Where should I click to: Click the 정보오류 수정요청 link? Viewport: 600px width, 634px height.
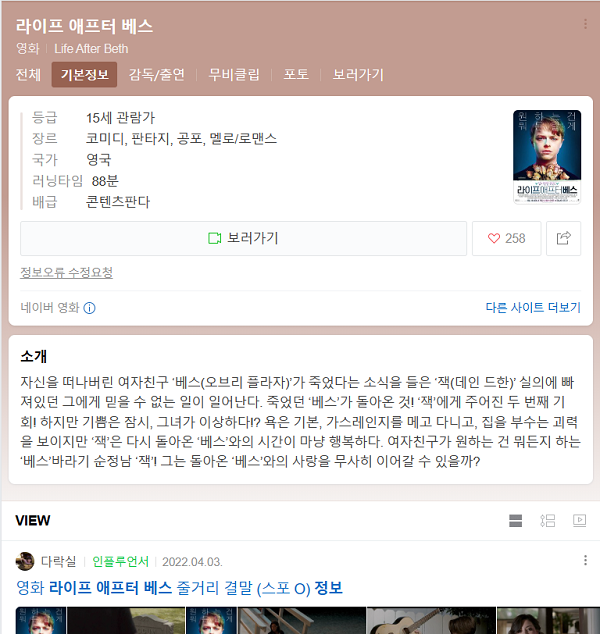tap(66, 273)
